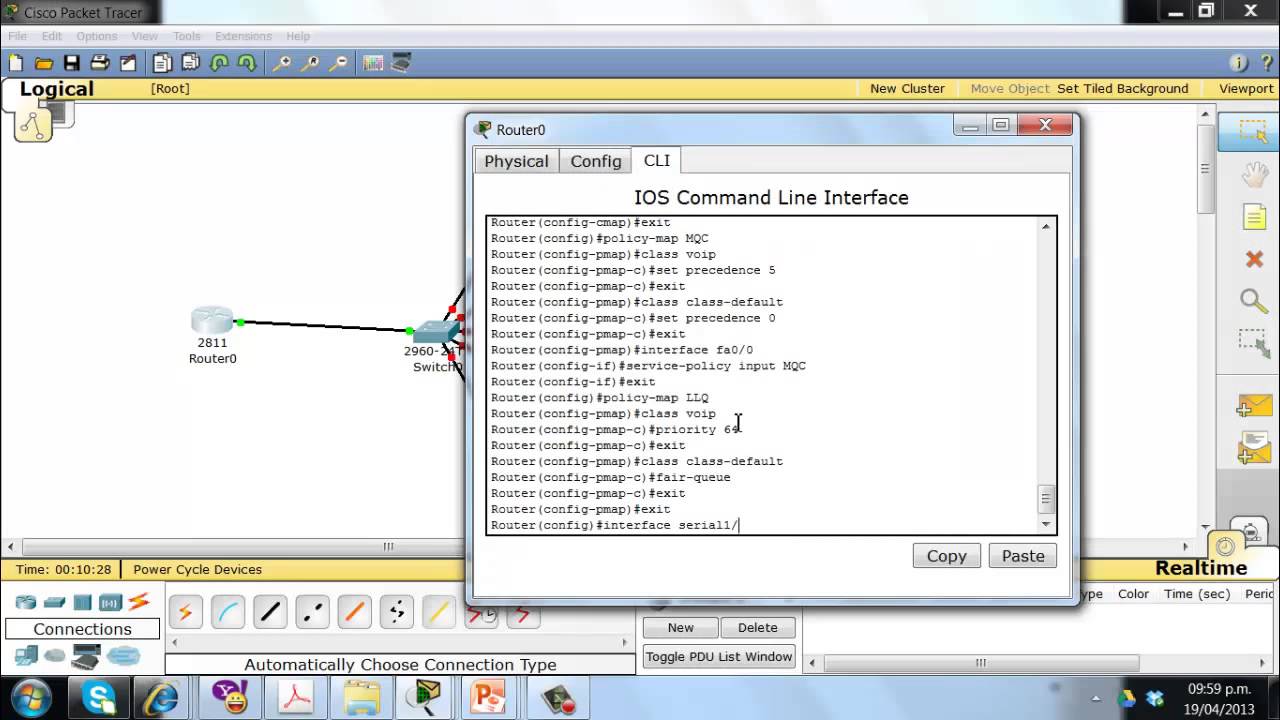Save the project with the floppy icon
This screenshot has height=720, width=1280.
[x=71, y=63]
